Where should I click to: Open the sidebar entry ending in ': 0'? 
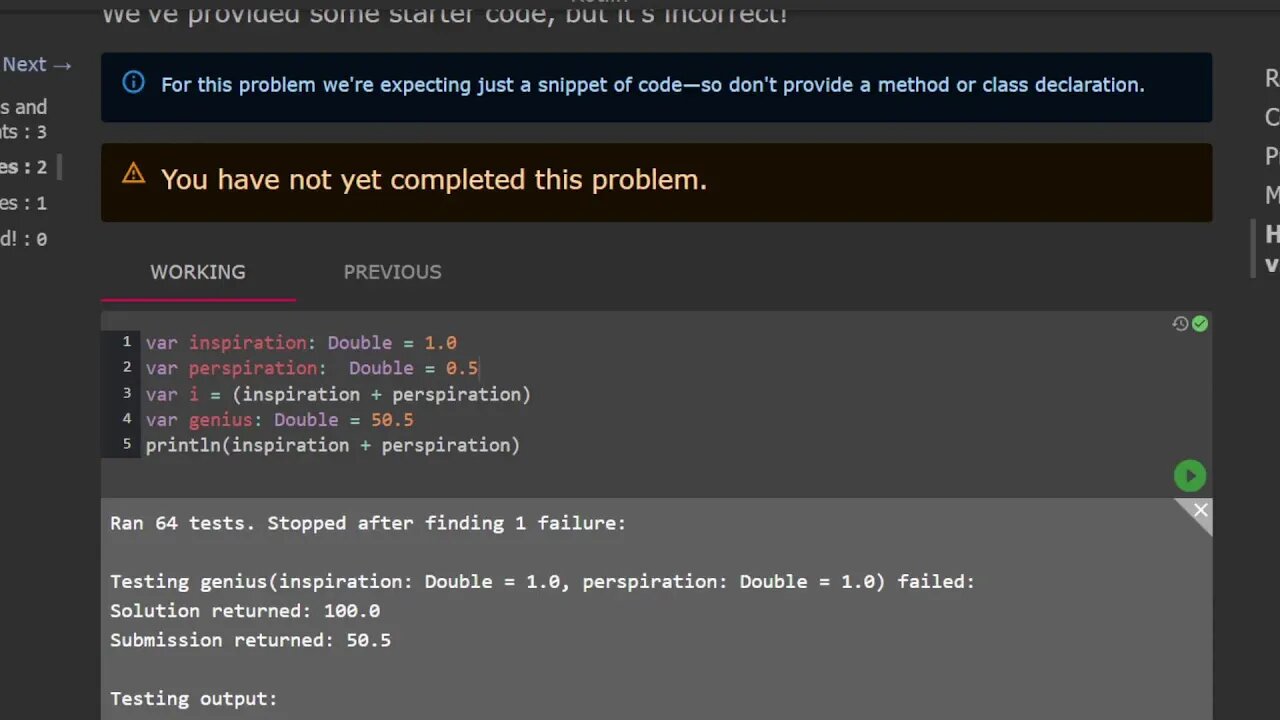tap(23, 239)
